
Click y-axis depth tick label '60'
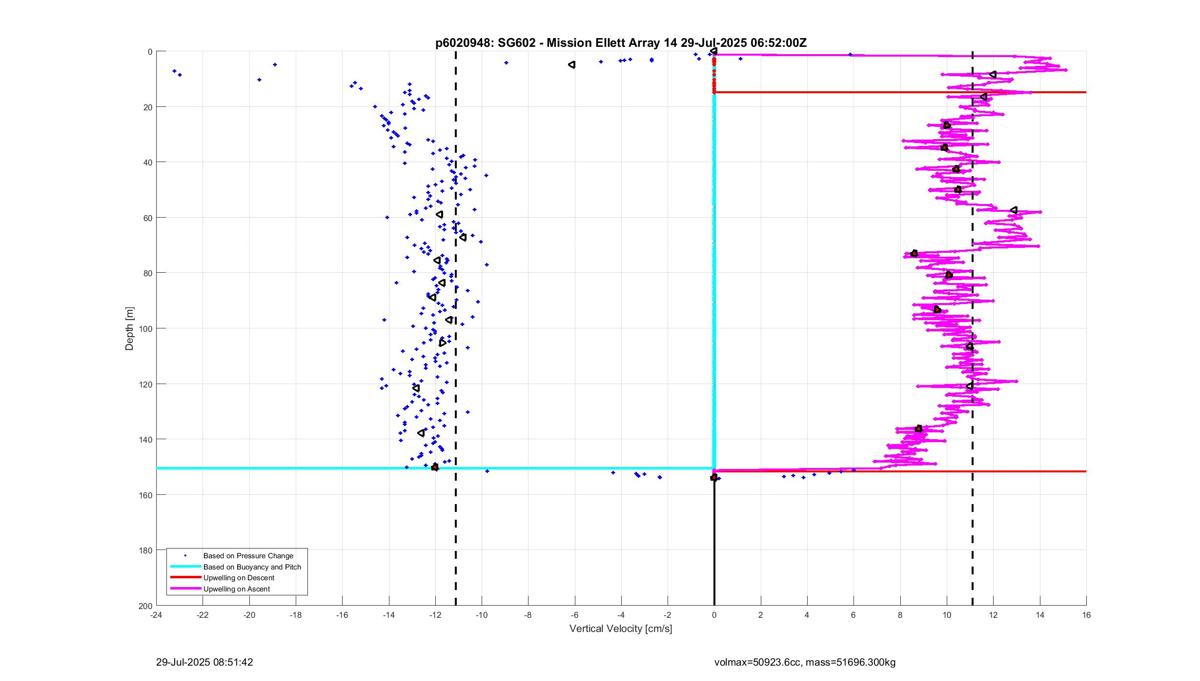[148, 218]
